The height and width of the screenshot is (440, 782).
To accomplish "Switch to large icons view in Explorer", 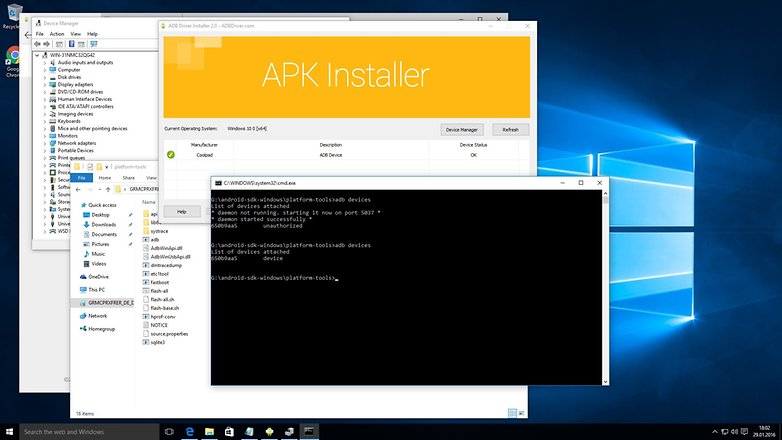I will point(522,413).
